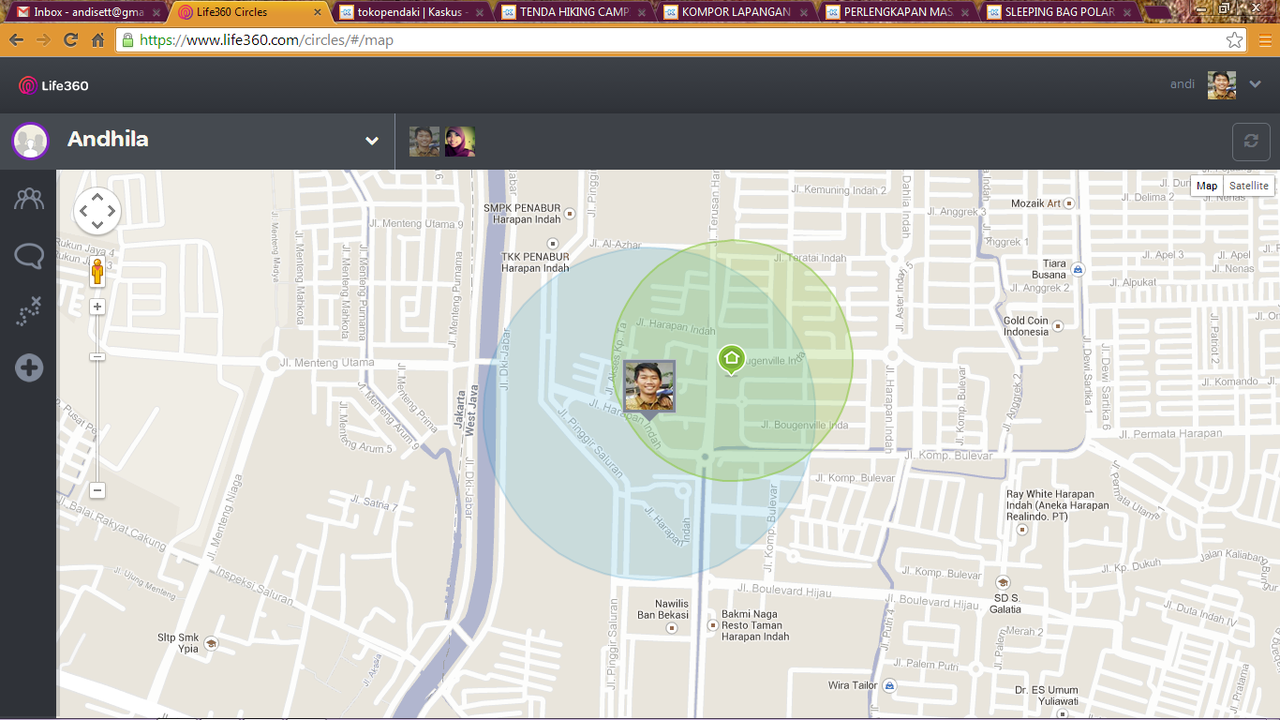The height and width of the screenshot is (720, 1280).
Task: Click the browser forward arrow
Action: tap(43, 40)
